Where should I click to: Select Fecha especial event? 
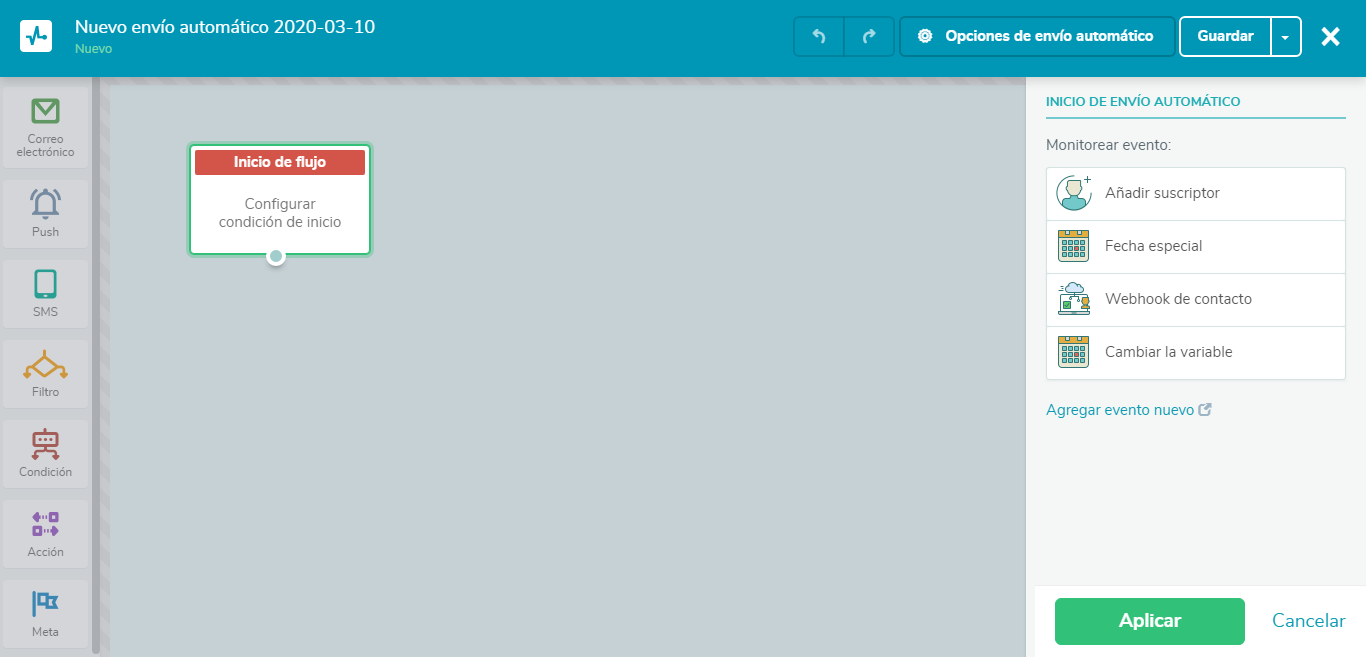[1196, 246]
